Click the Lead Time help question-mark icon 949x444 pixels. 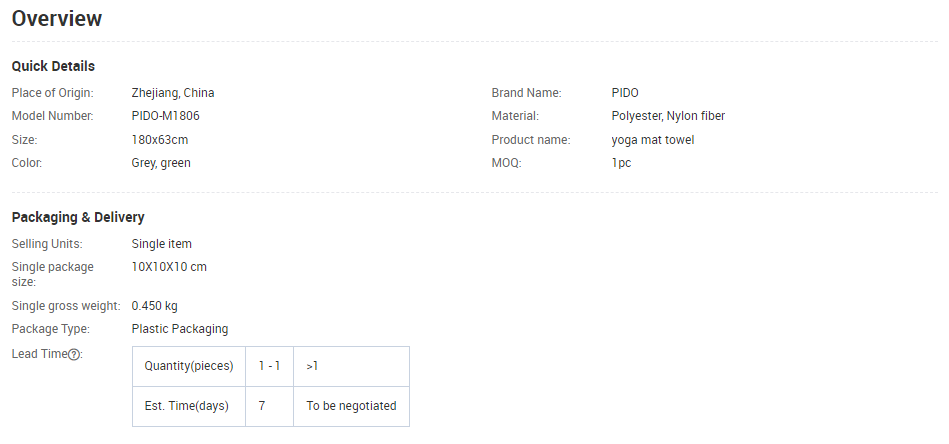74,354
